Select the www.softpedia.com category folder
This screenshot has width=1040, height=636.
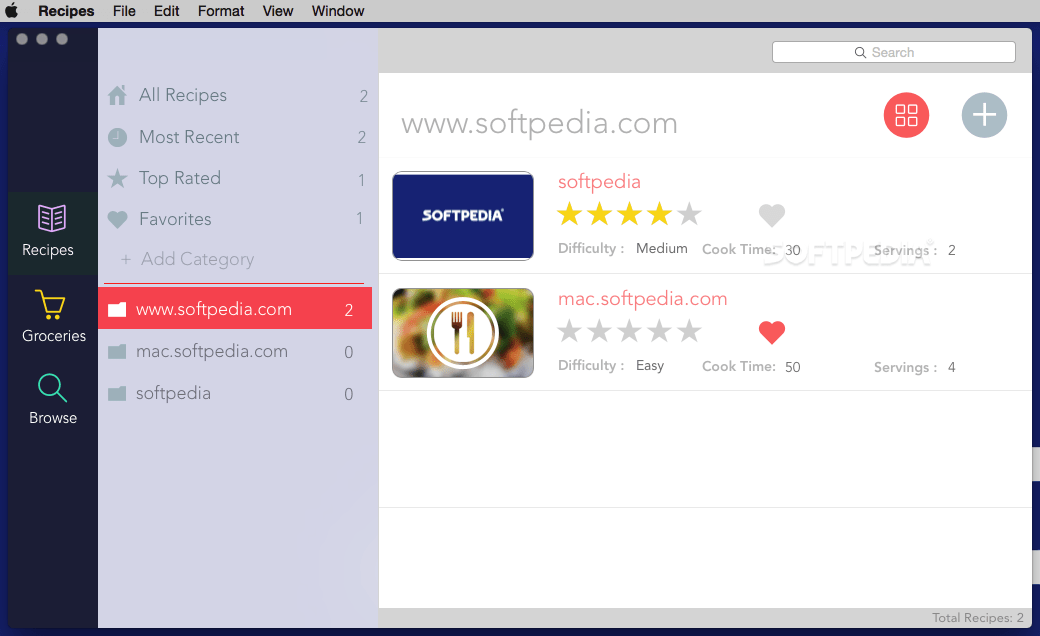[x=235, y=308]
